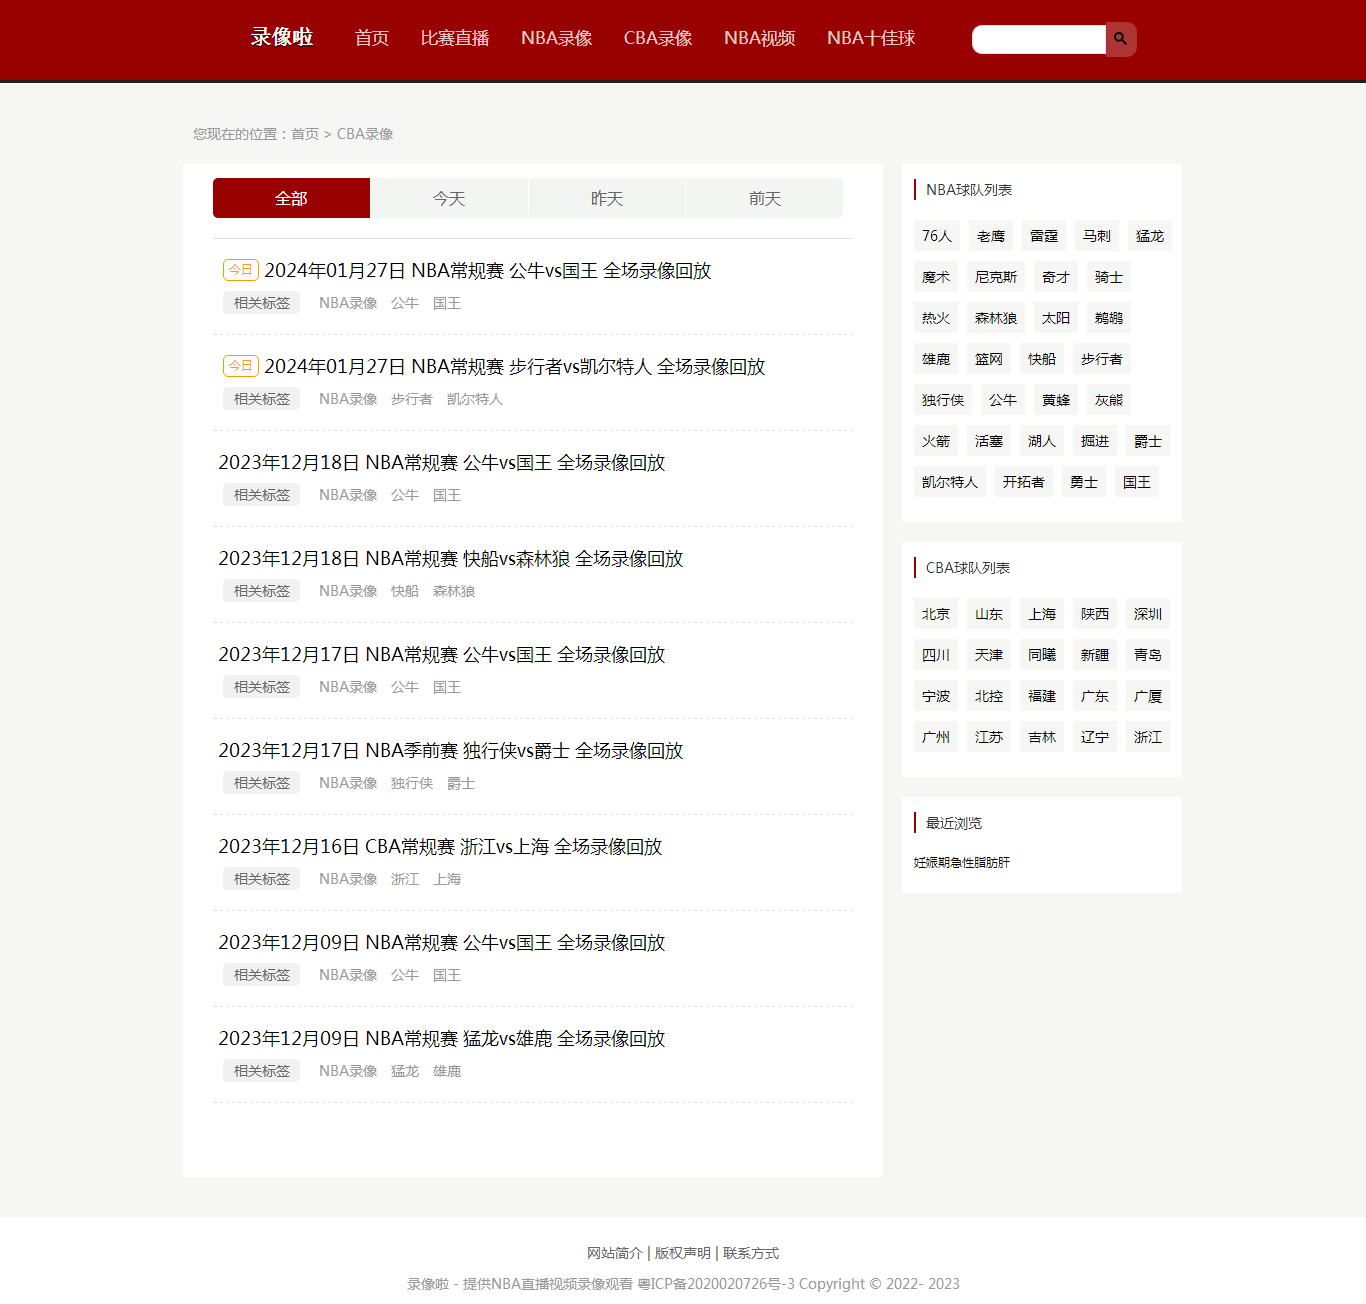The image size is (1366, 1304).
Task: Choose 新疆 from CBA team list
Action: (1094, 655)
